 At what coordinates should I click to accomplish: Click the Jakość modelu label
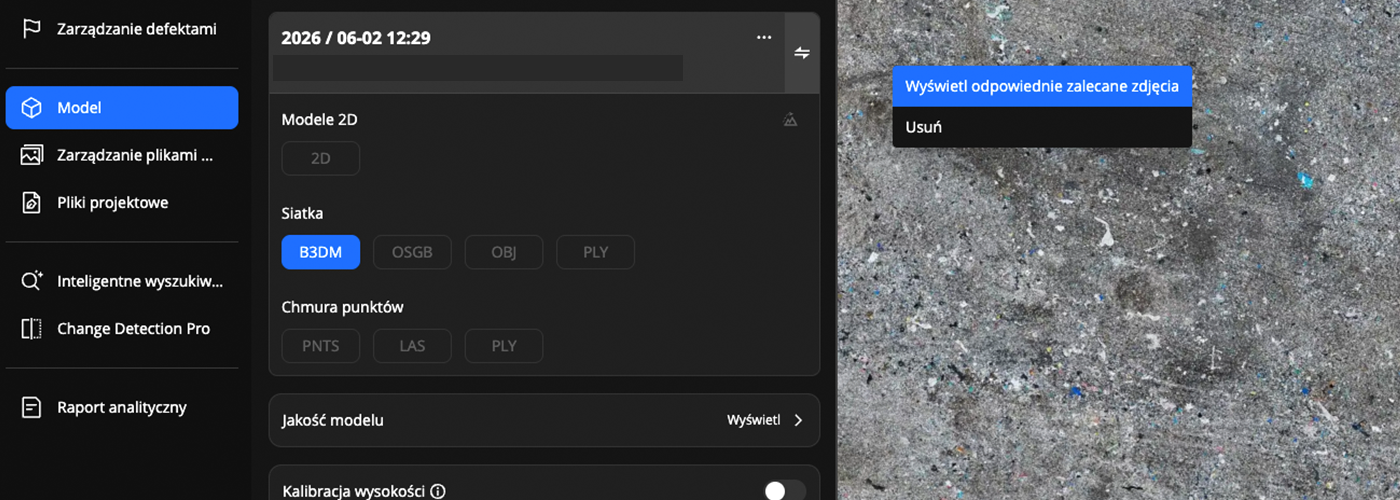tap(333, 420)
